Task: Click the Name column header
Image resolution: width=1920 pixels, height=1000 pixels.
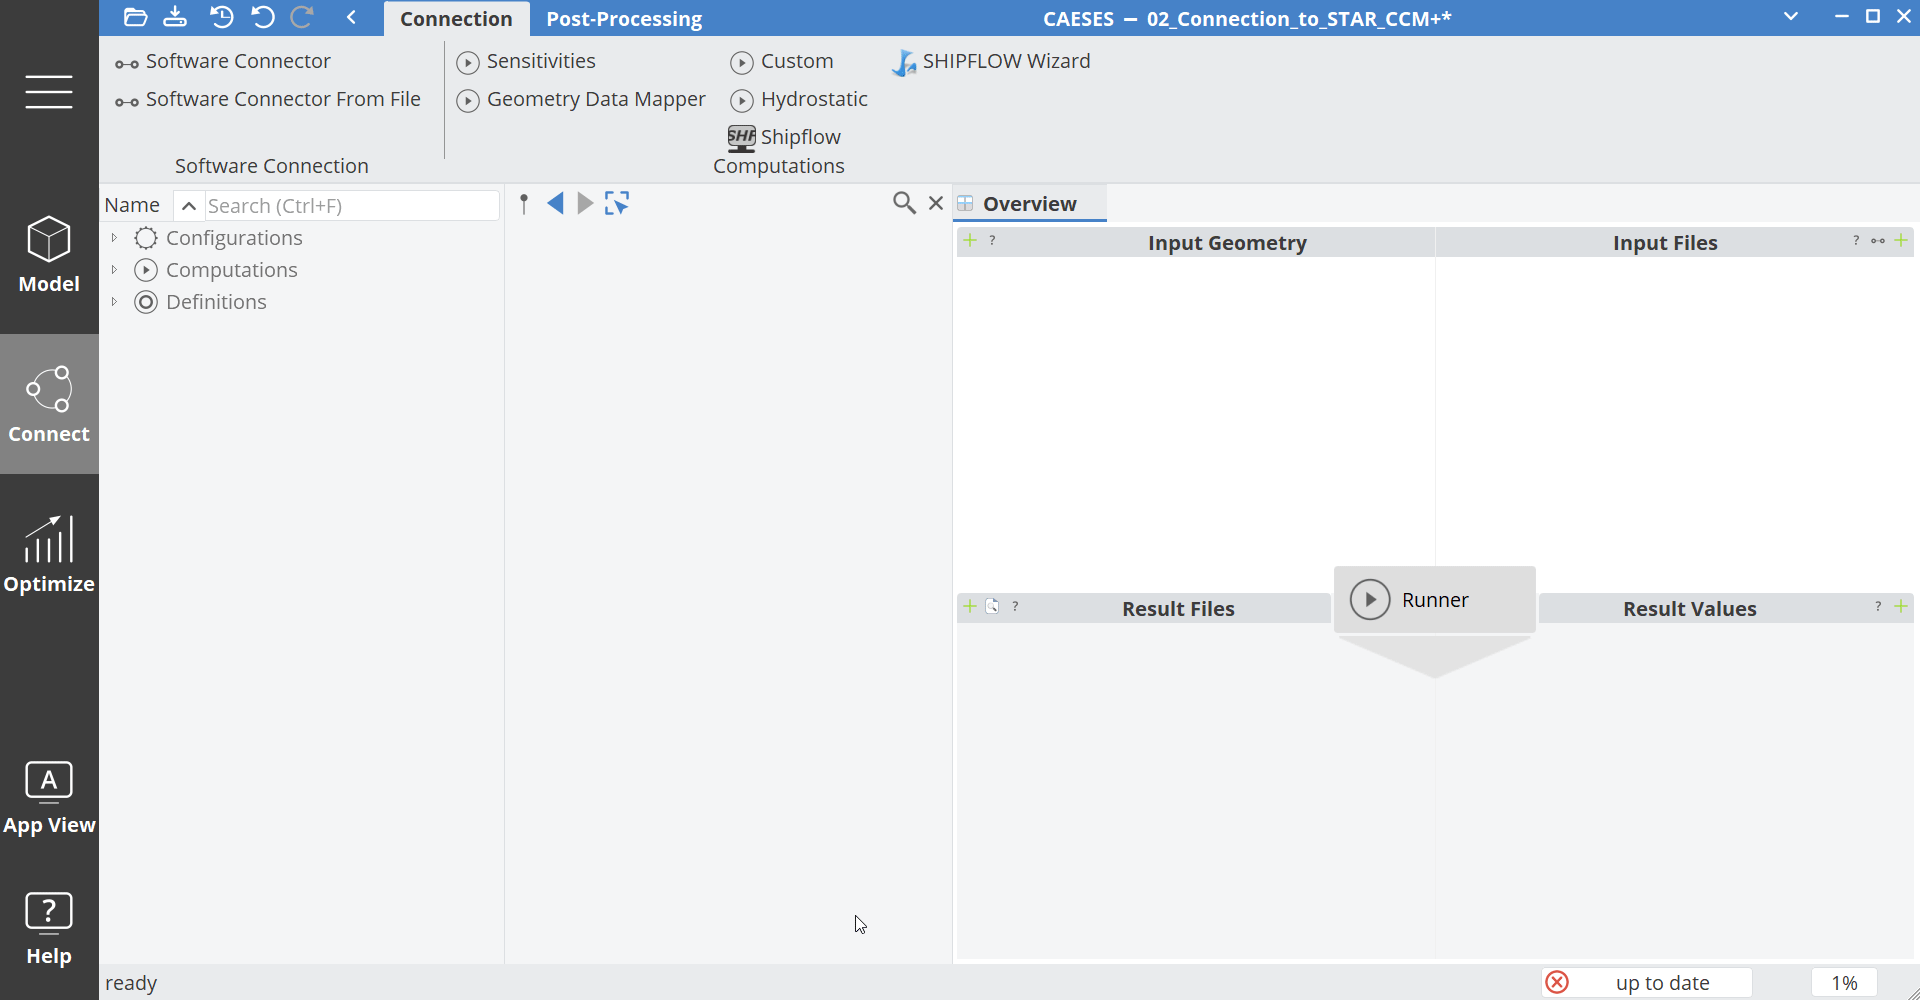Action: click(132, 205)
